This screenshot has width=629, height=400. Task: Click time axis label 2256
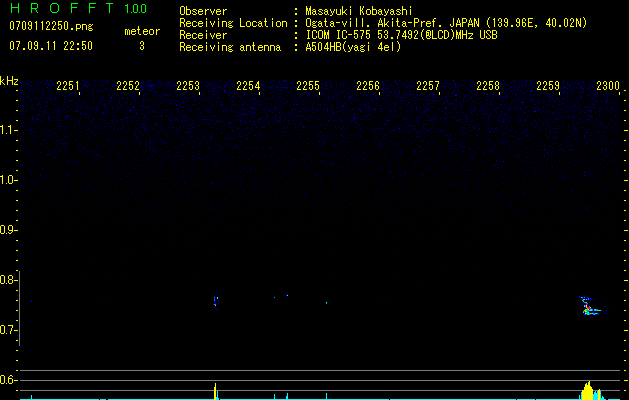(x=368, y=86)
